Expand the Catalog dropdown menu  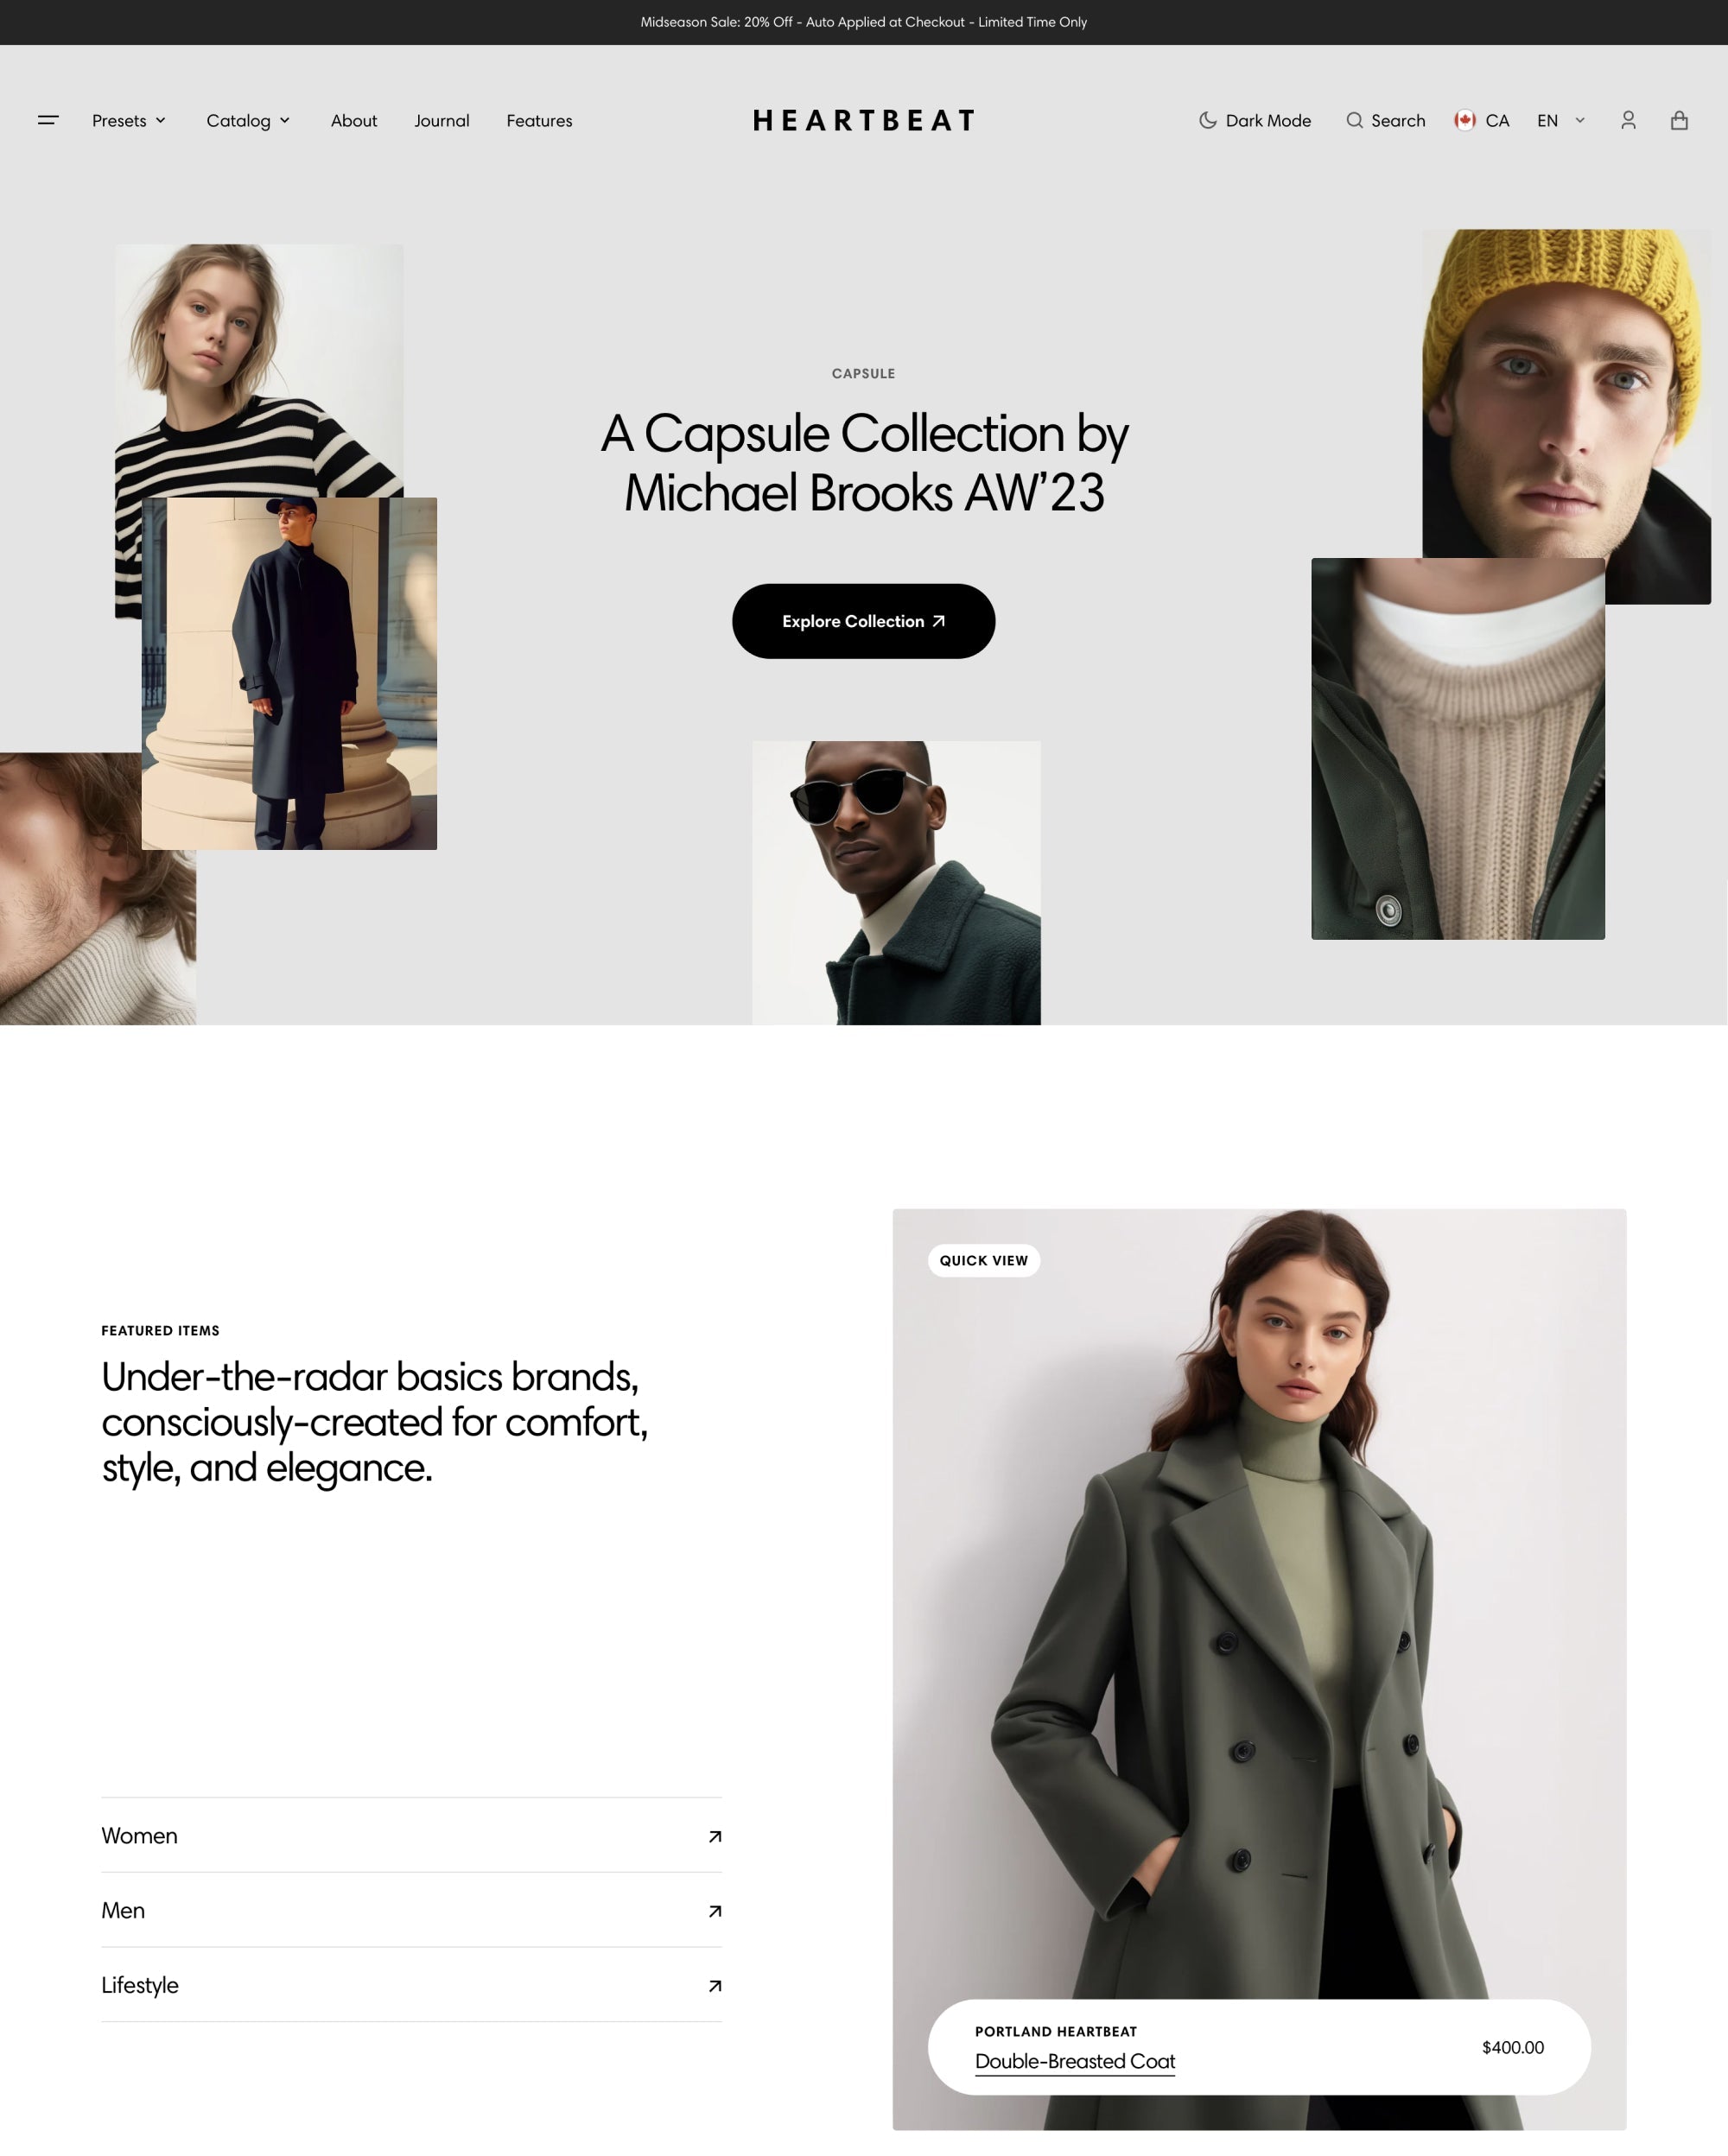coord(247,120)
